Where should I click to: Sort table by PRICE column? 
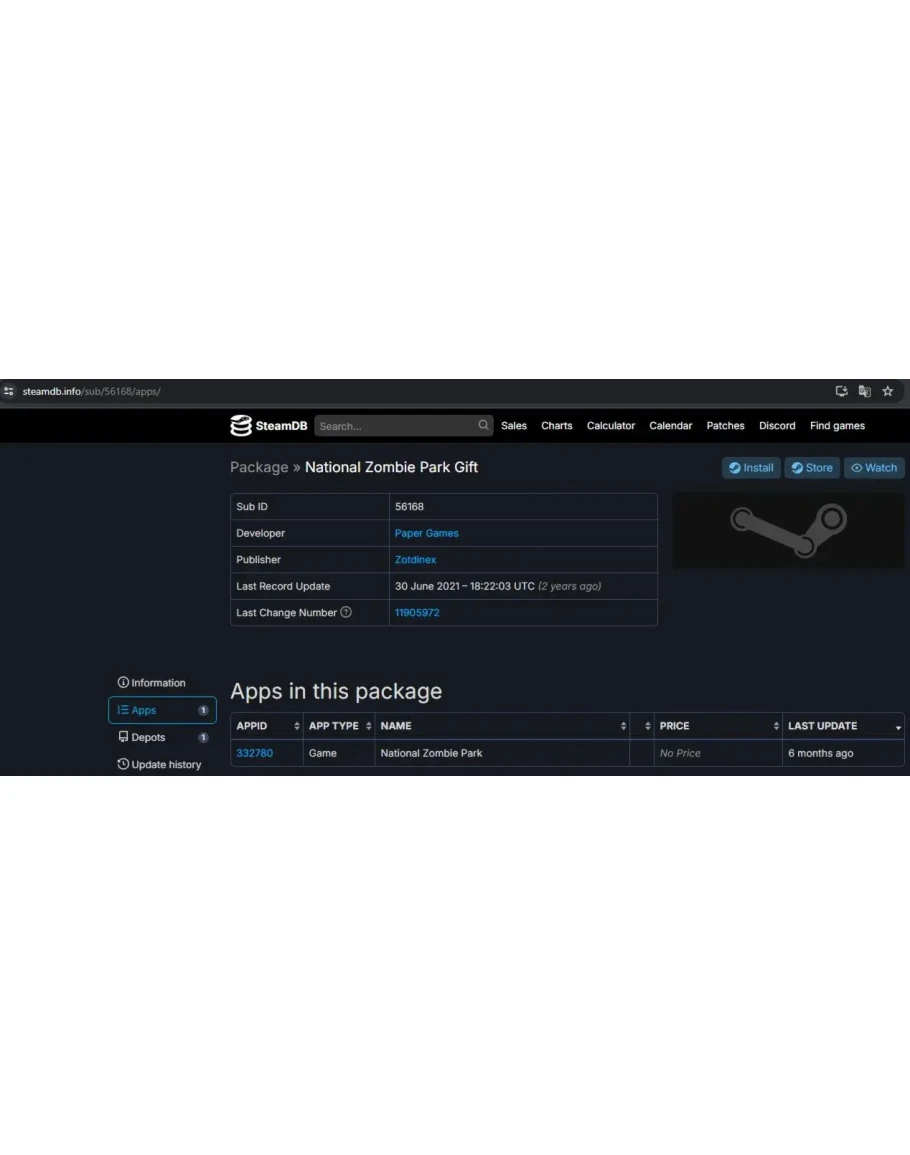point(718,726)
